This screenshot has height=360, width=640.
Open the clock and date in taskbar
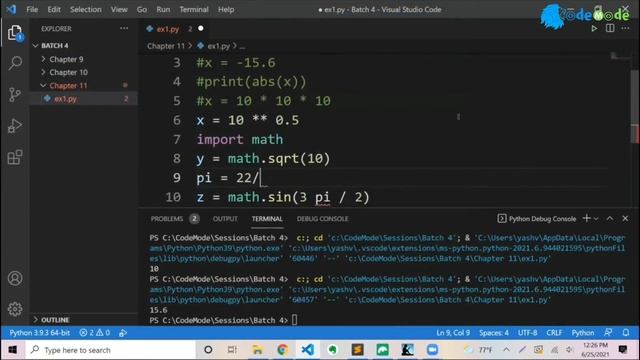[596, 350]
